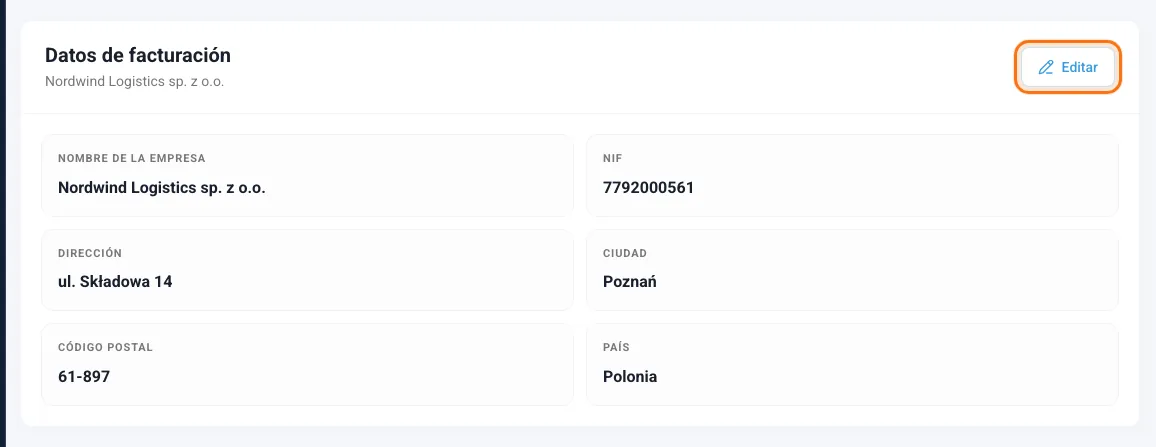Select the city value Poznań
Image resolution: width=1156 pixels, height=447 pixels.
click(x=630, y=282)
